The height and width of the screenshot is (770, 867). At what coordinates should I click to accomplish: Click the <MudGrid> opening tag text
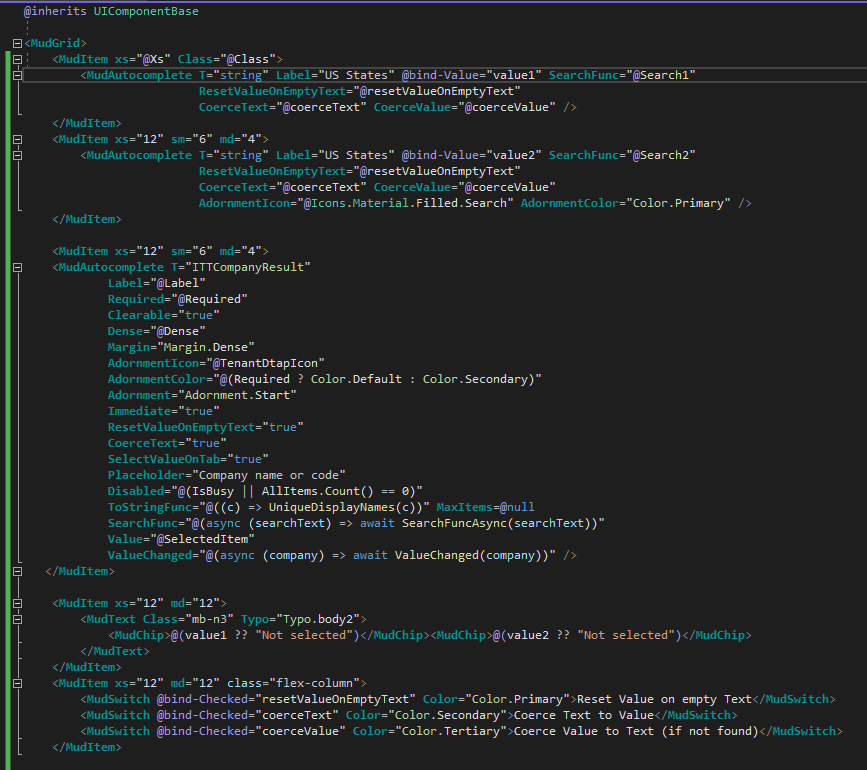tap(55, 43)
